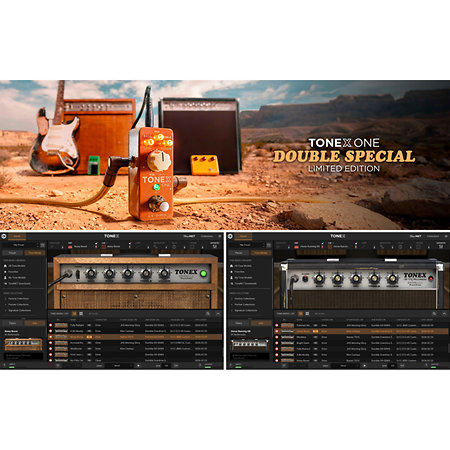
Task: Expand Partner Collections in right window sidebar
Action: pos(245,304)
